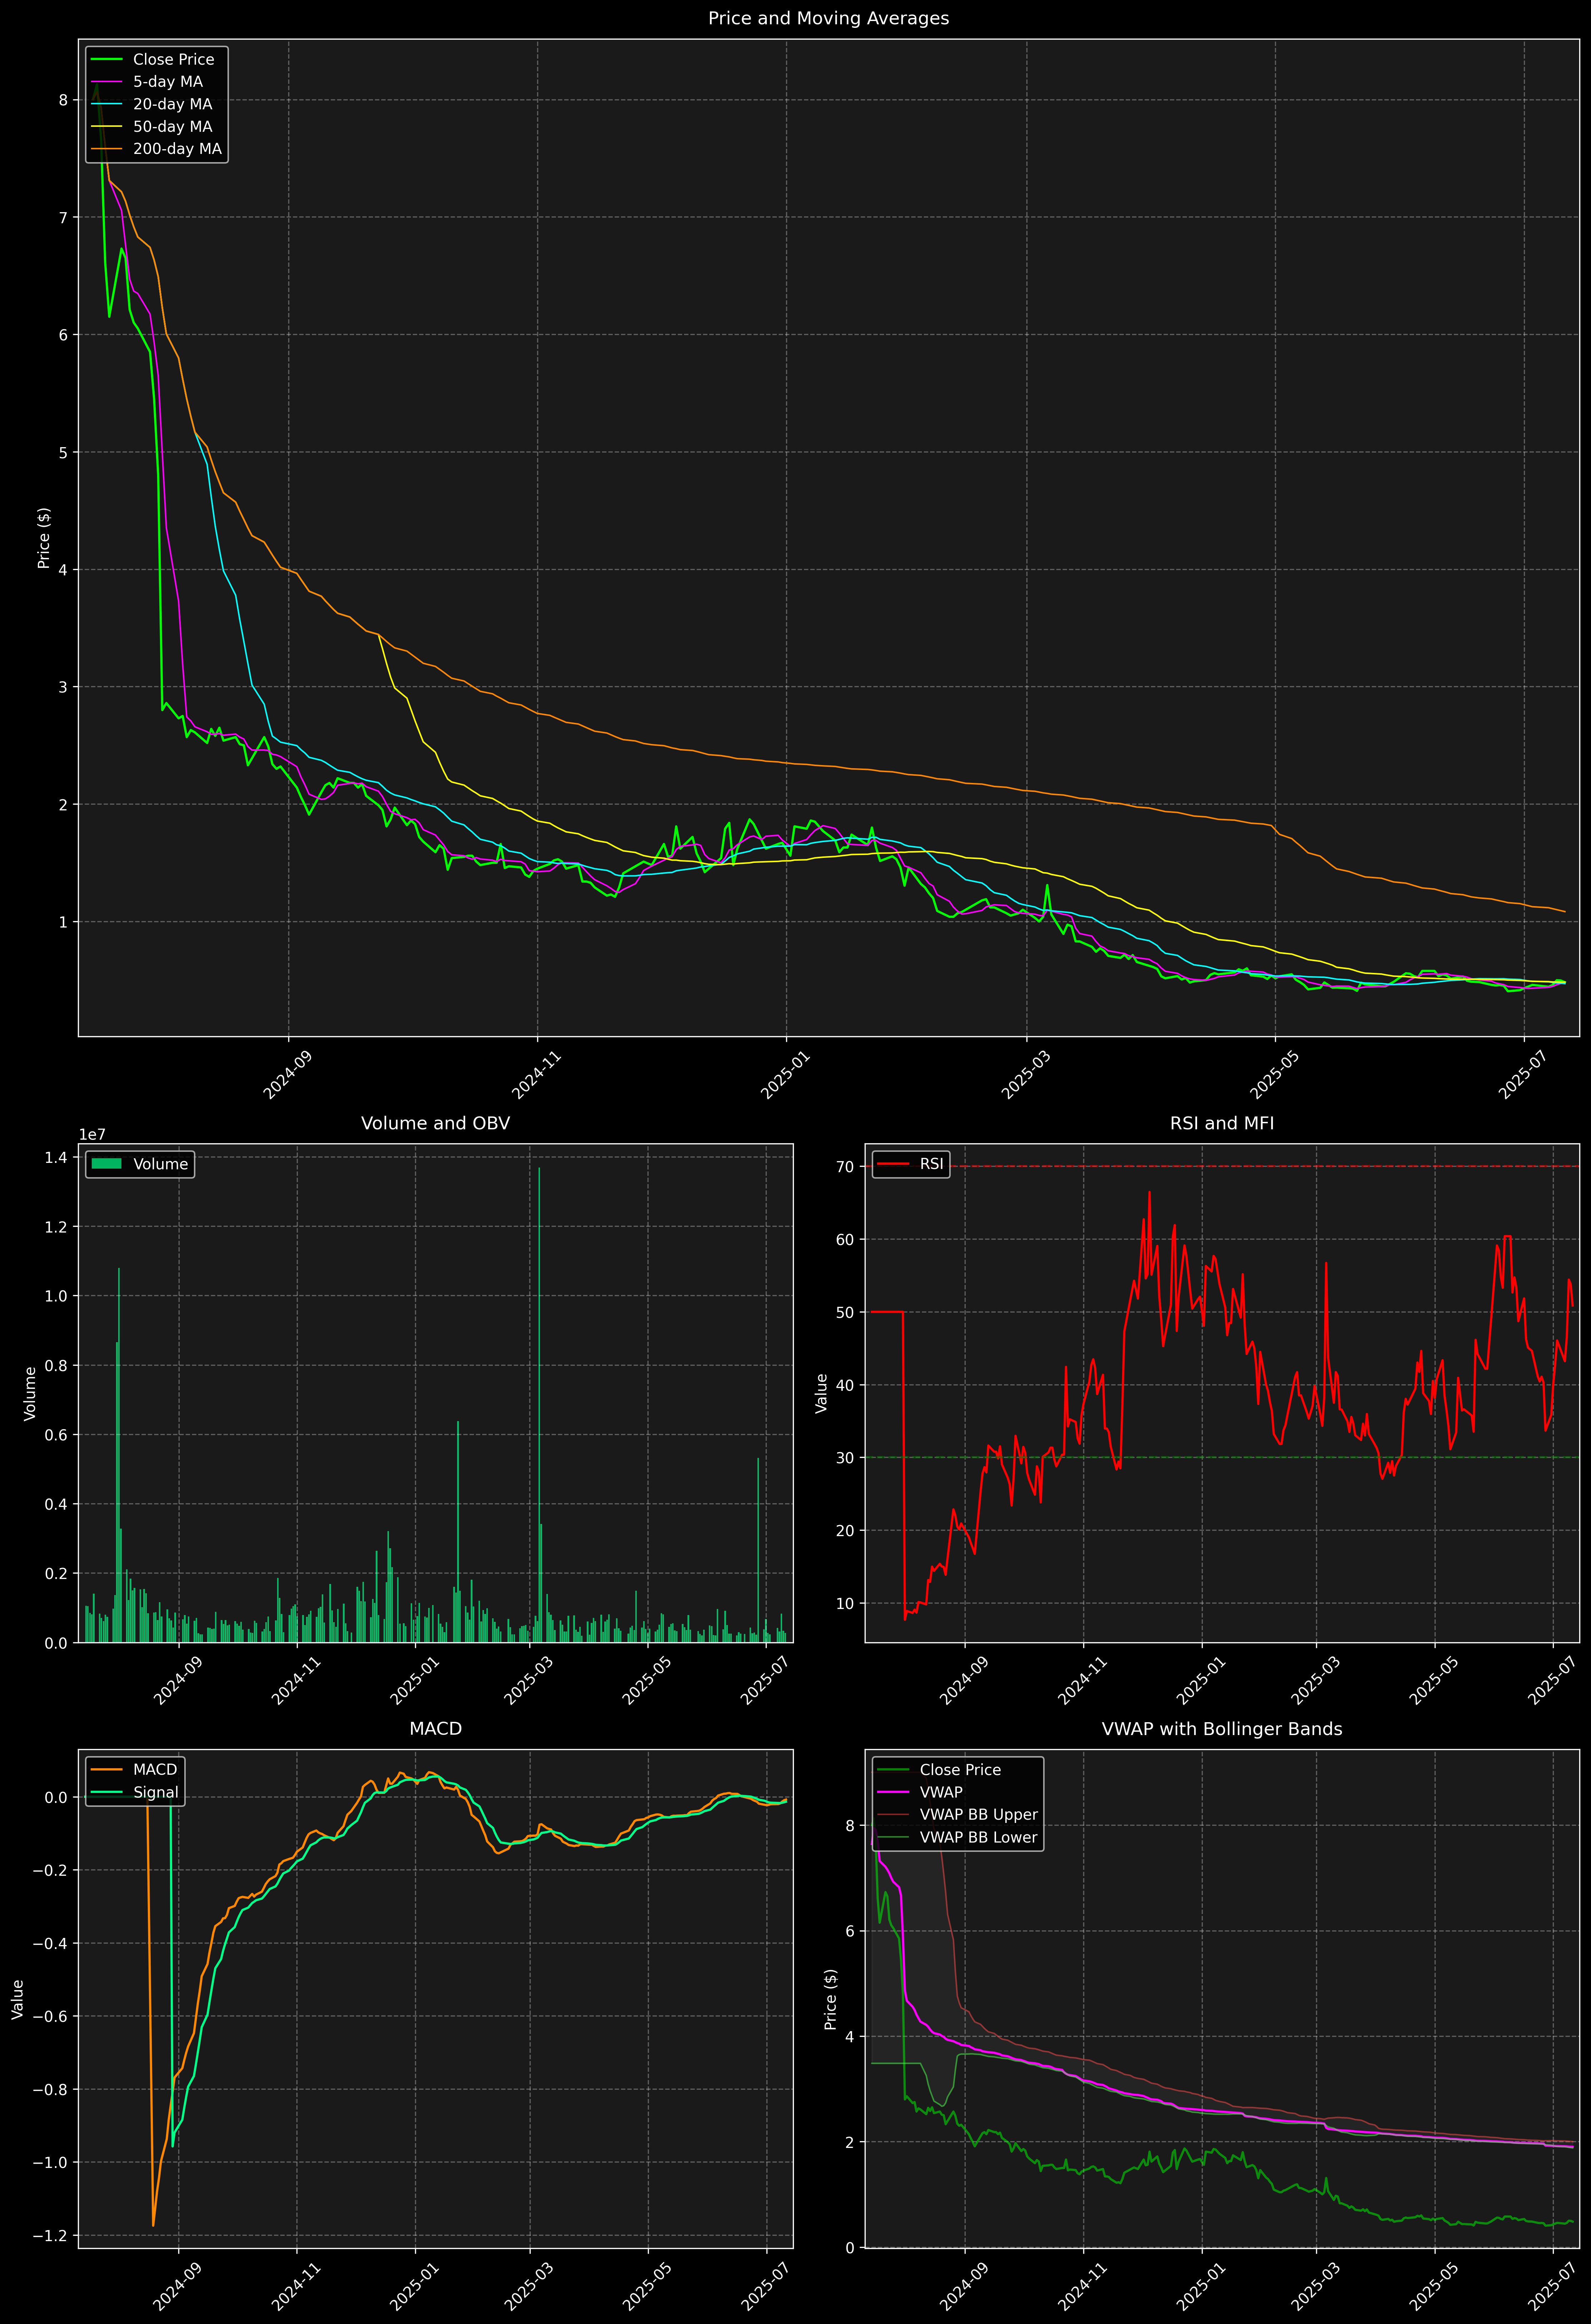
Task: Click the 'Value' y-axis label on MACD chart
Action: point(18,1999)
